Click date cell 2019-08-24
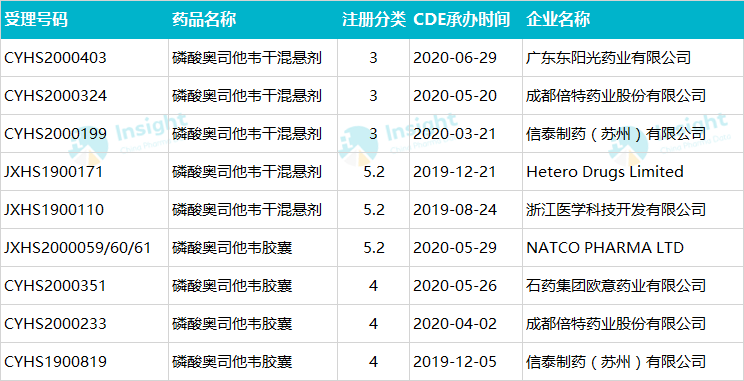The width and height of the screenshot is (744, 381). click(x=455, y=210)
